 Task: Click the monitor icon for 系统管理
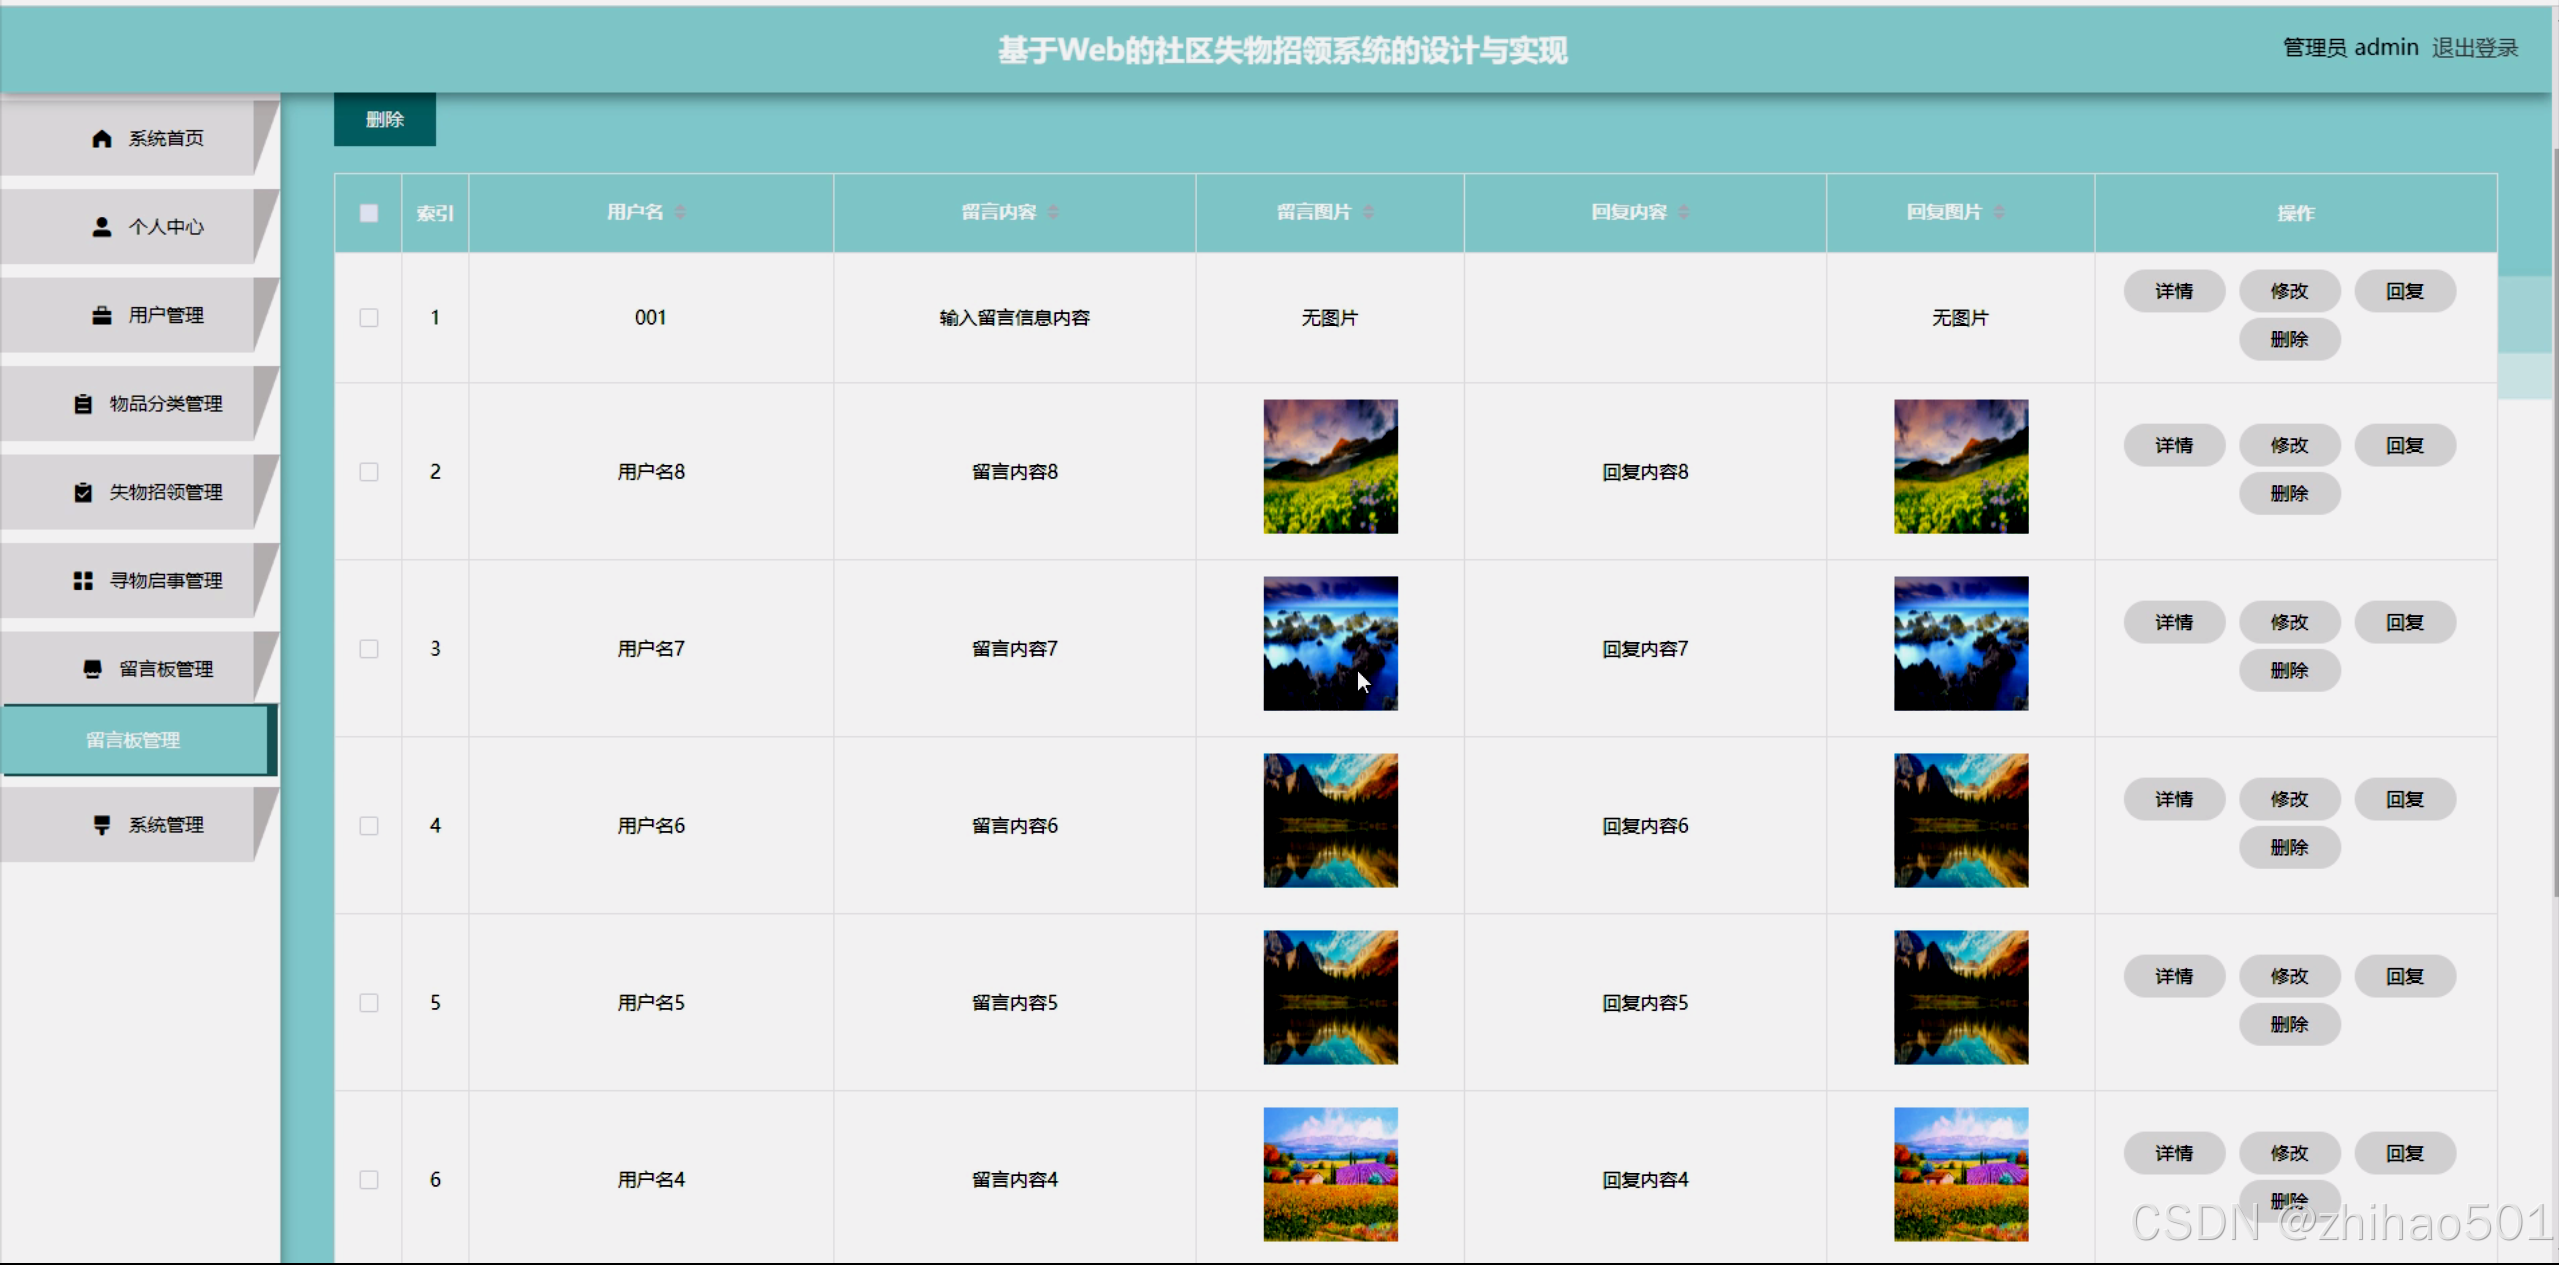(x=101, y=825)
